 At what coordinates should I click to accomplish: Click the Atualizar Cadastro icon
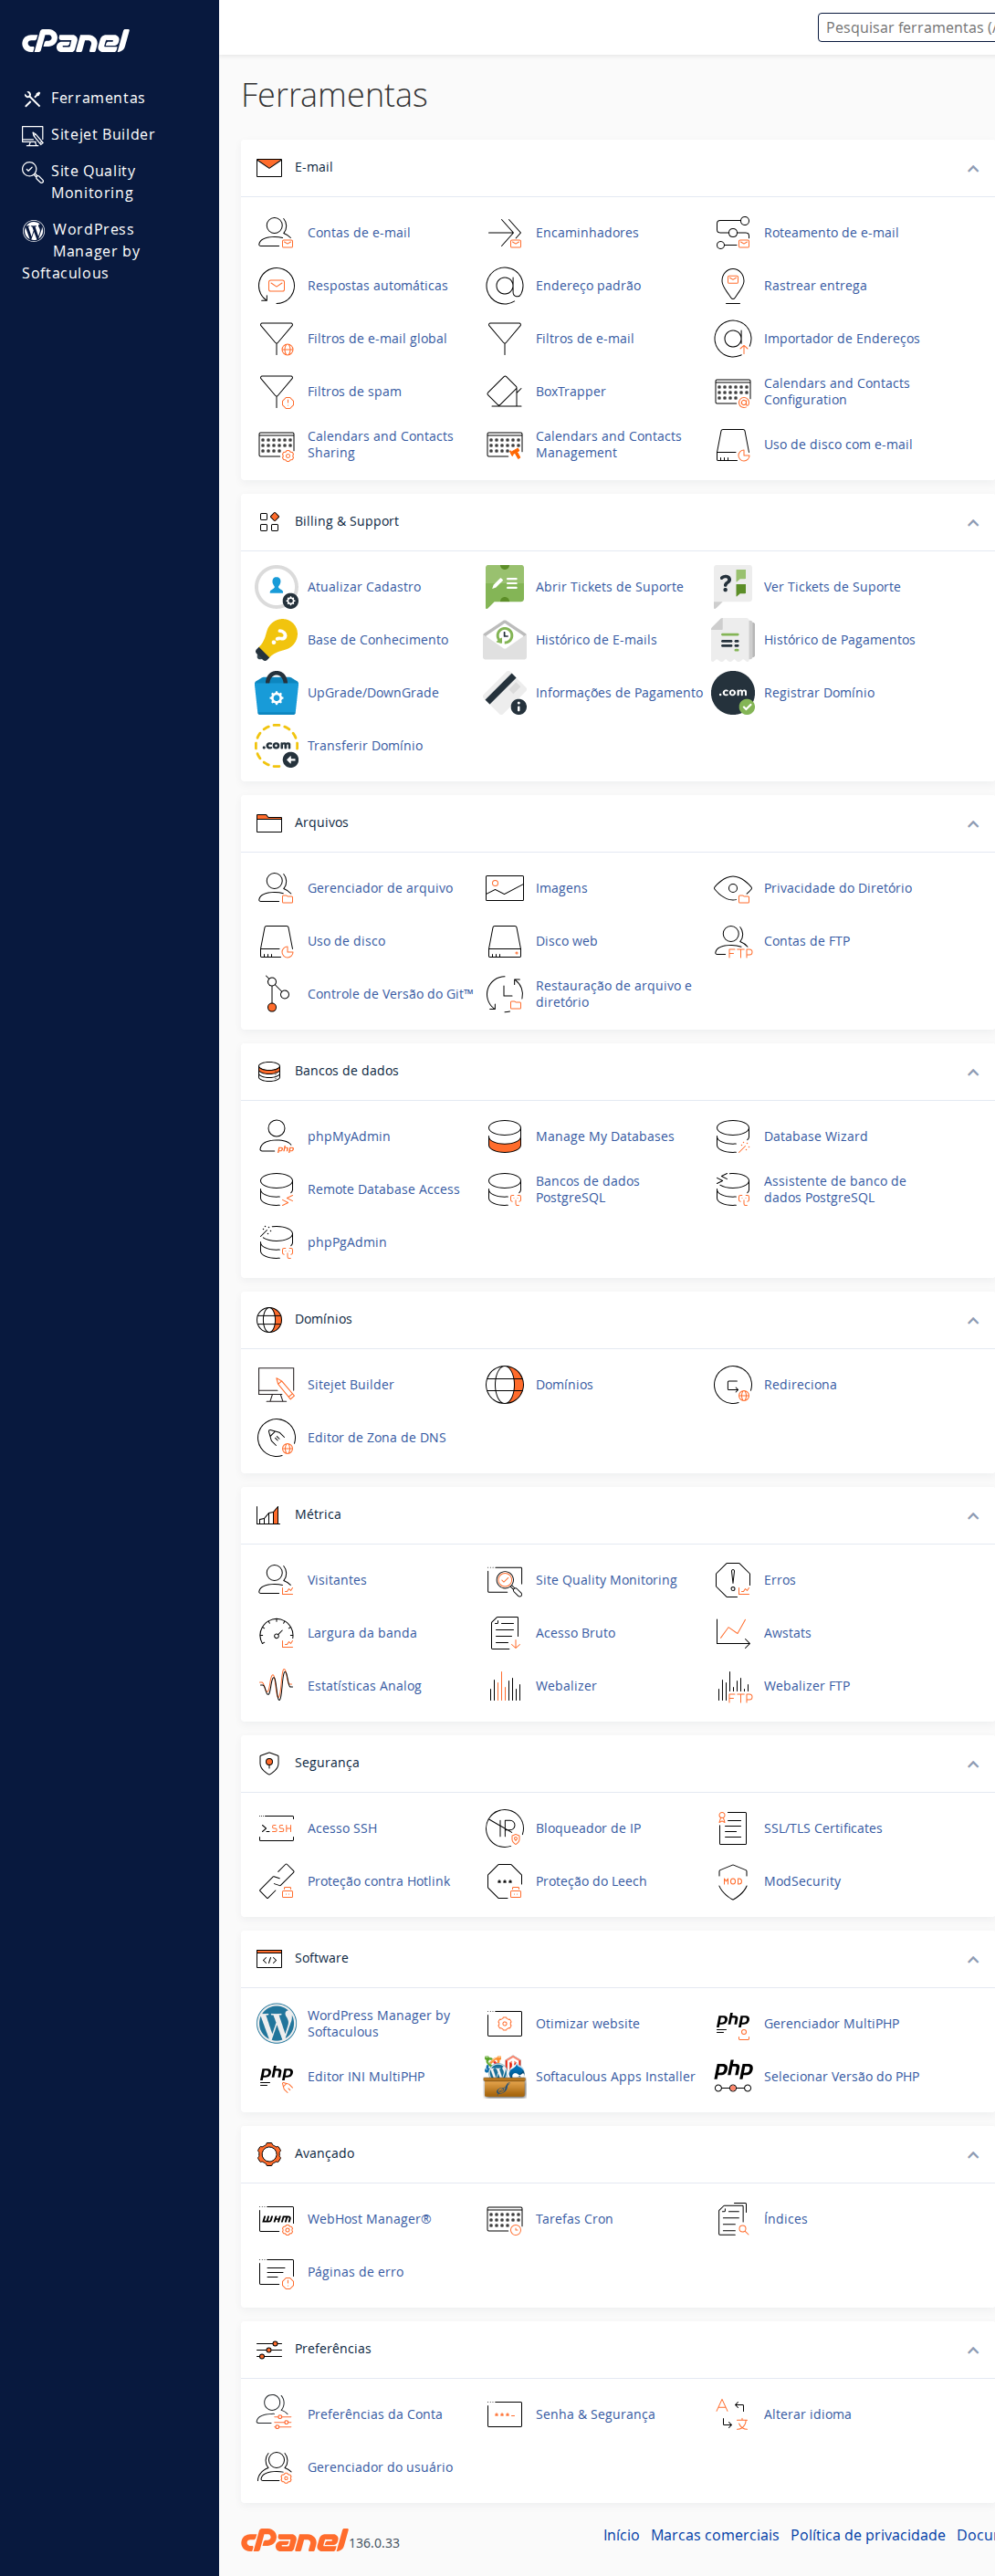276,587
